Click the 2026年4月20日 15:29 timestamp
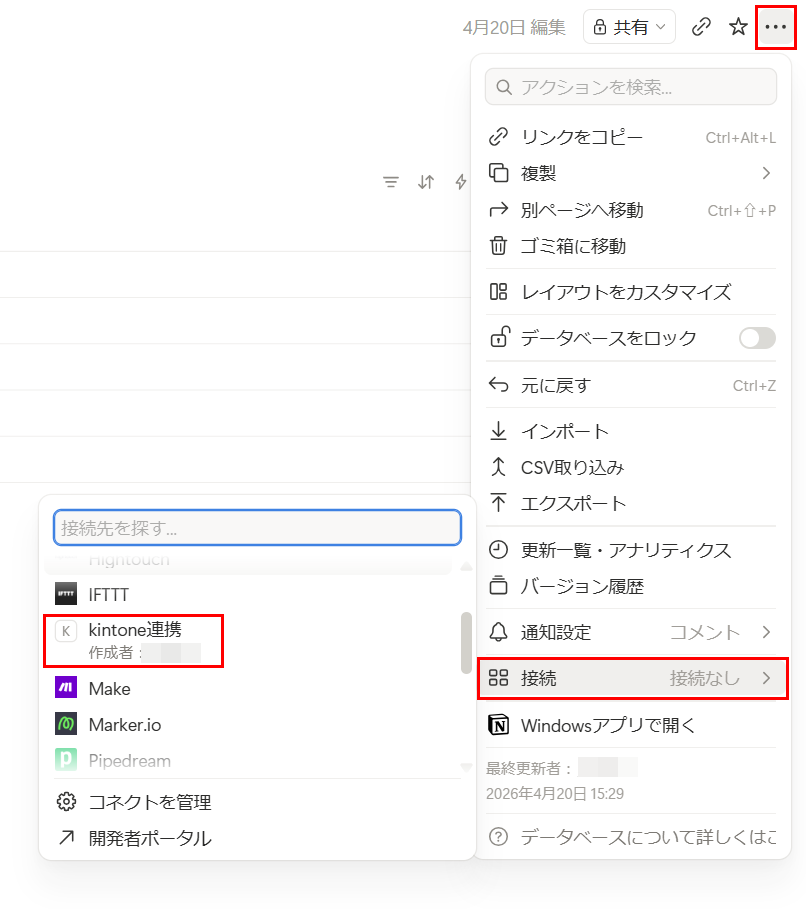The height and width of the screenshot is (909, 806). (x=555, y=794)
